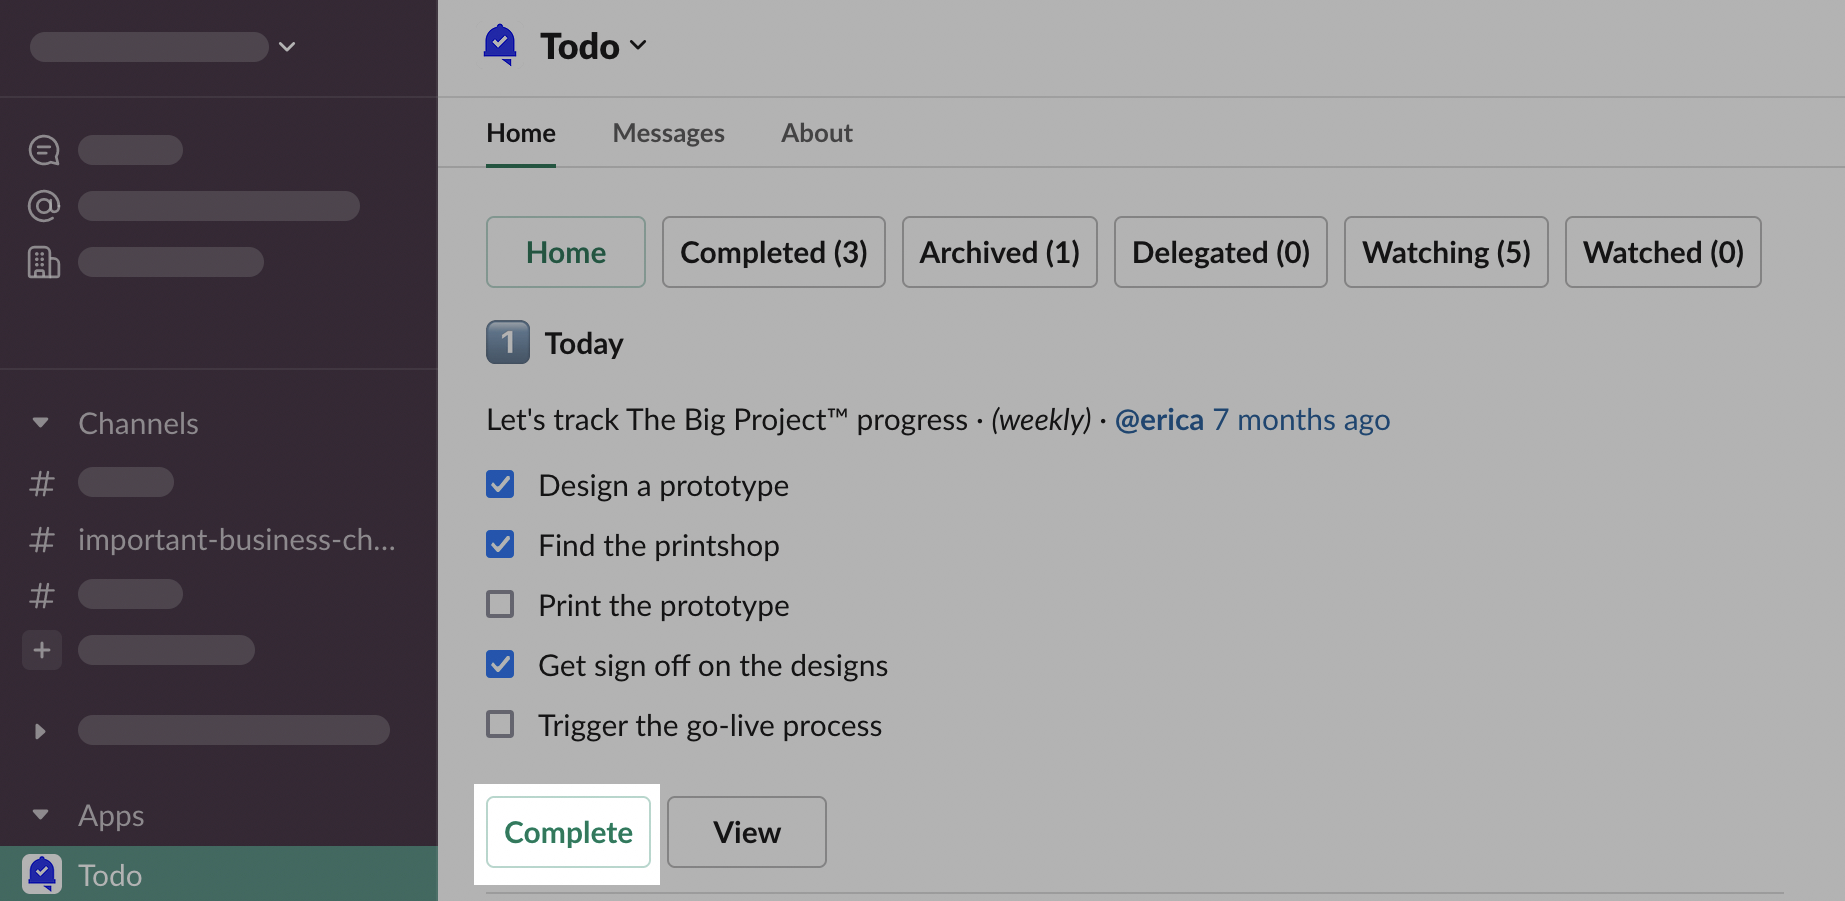The width and height of the screenshot is (1845, 901).
Task: Click the Todo app icon in sidebar
Action: (x=42, y=874)
